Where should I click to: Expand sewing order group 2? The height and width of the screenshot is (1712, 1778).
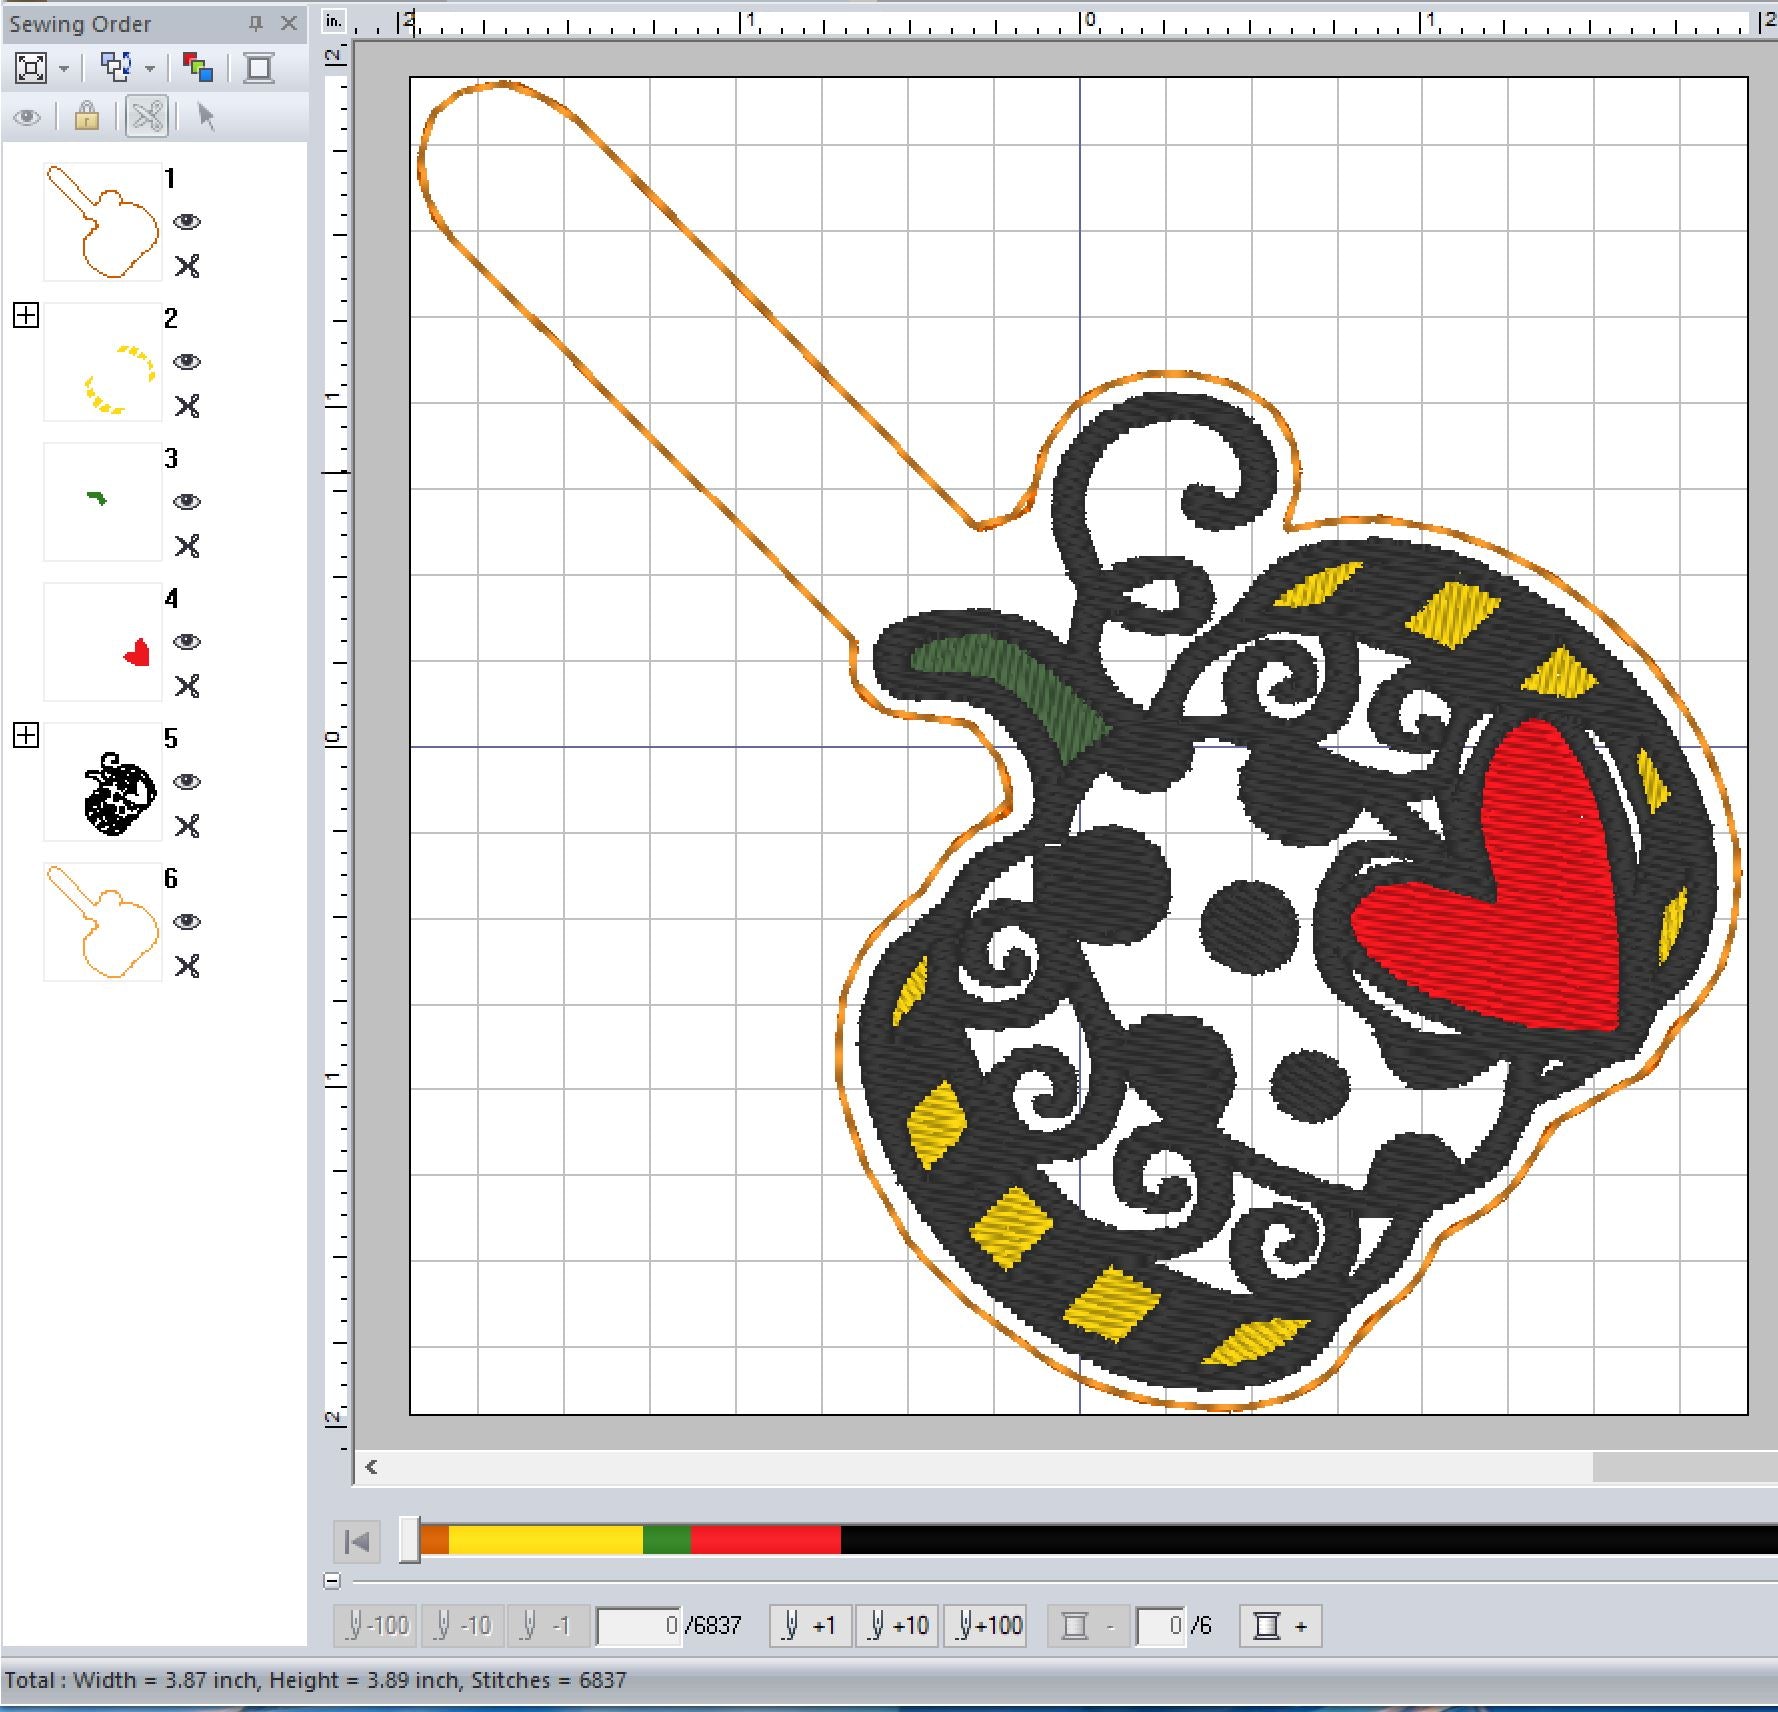point(26,316)
